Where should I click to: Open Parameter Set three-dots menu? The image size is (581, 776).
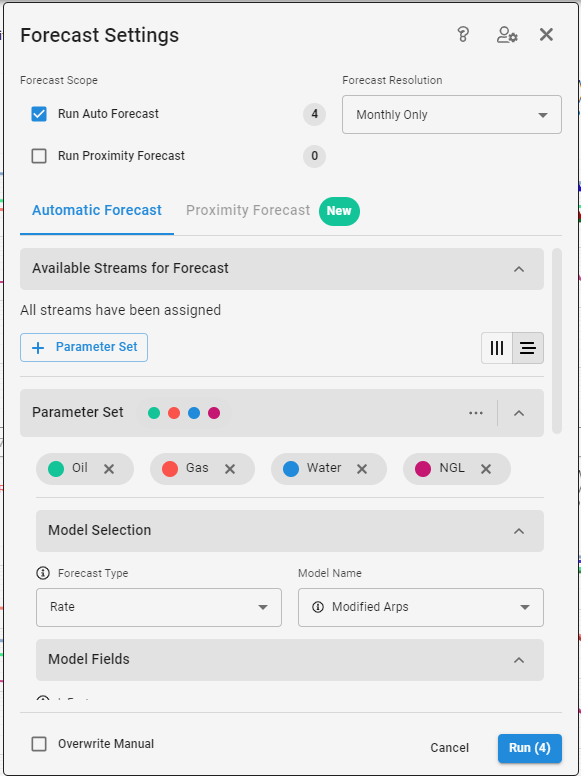pyautogui.click(x=476, y=413)
